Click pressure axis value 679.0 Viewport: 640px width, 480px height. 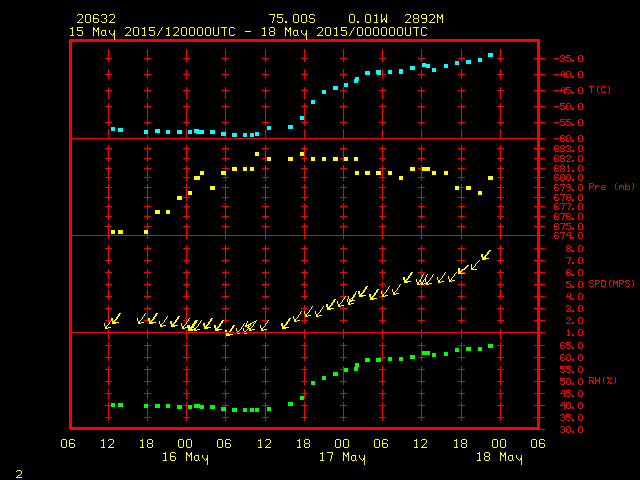pyautogui.click(x=569, y=187)
